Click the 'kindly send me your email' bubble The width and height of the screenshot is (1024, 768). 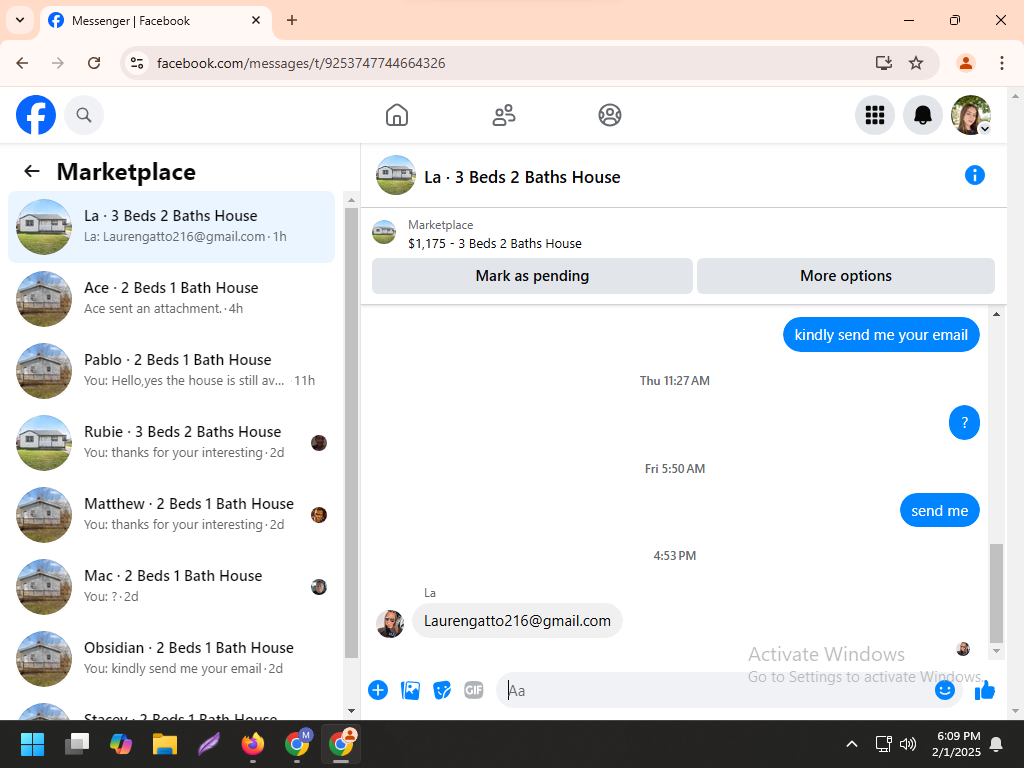click(881, 334)
